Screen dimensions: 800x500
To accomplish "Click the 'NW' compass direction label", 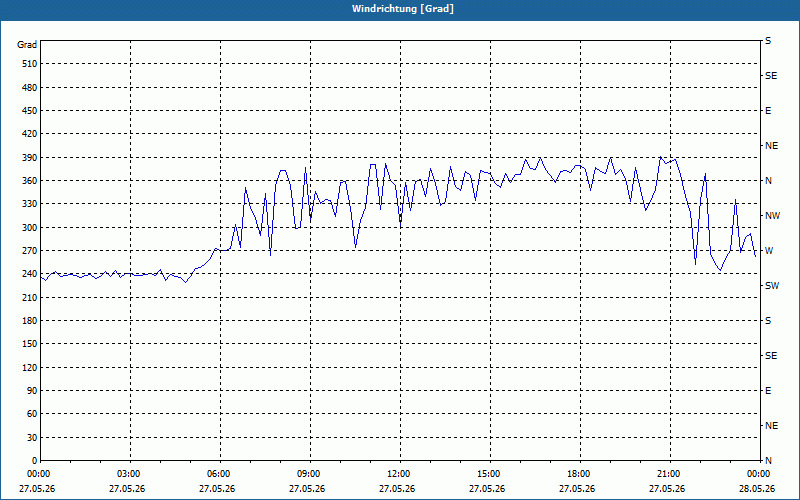I will pyautogui.click(x=773, y=216).
